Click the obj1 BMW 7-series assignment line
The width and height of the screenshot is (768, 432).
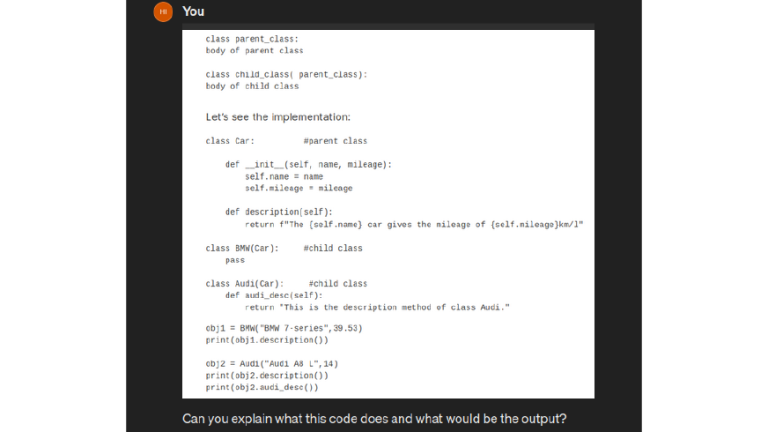[x=283, y=328]
